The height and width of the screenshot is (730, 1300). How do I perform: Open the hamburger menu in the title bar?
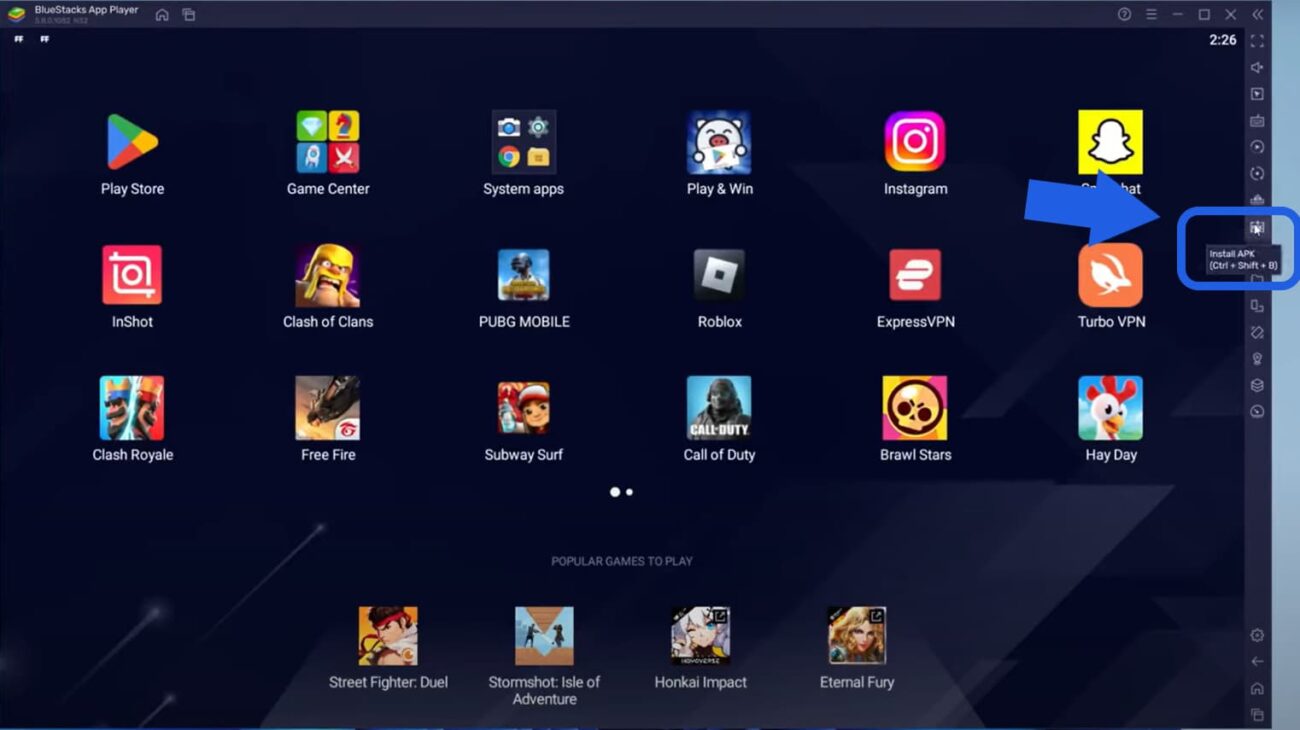pyautogui.click(x=1151, y=14)
